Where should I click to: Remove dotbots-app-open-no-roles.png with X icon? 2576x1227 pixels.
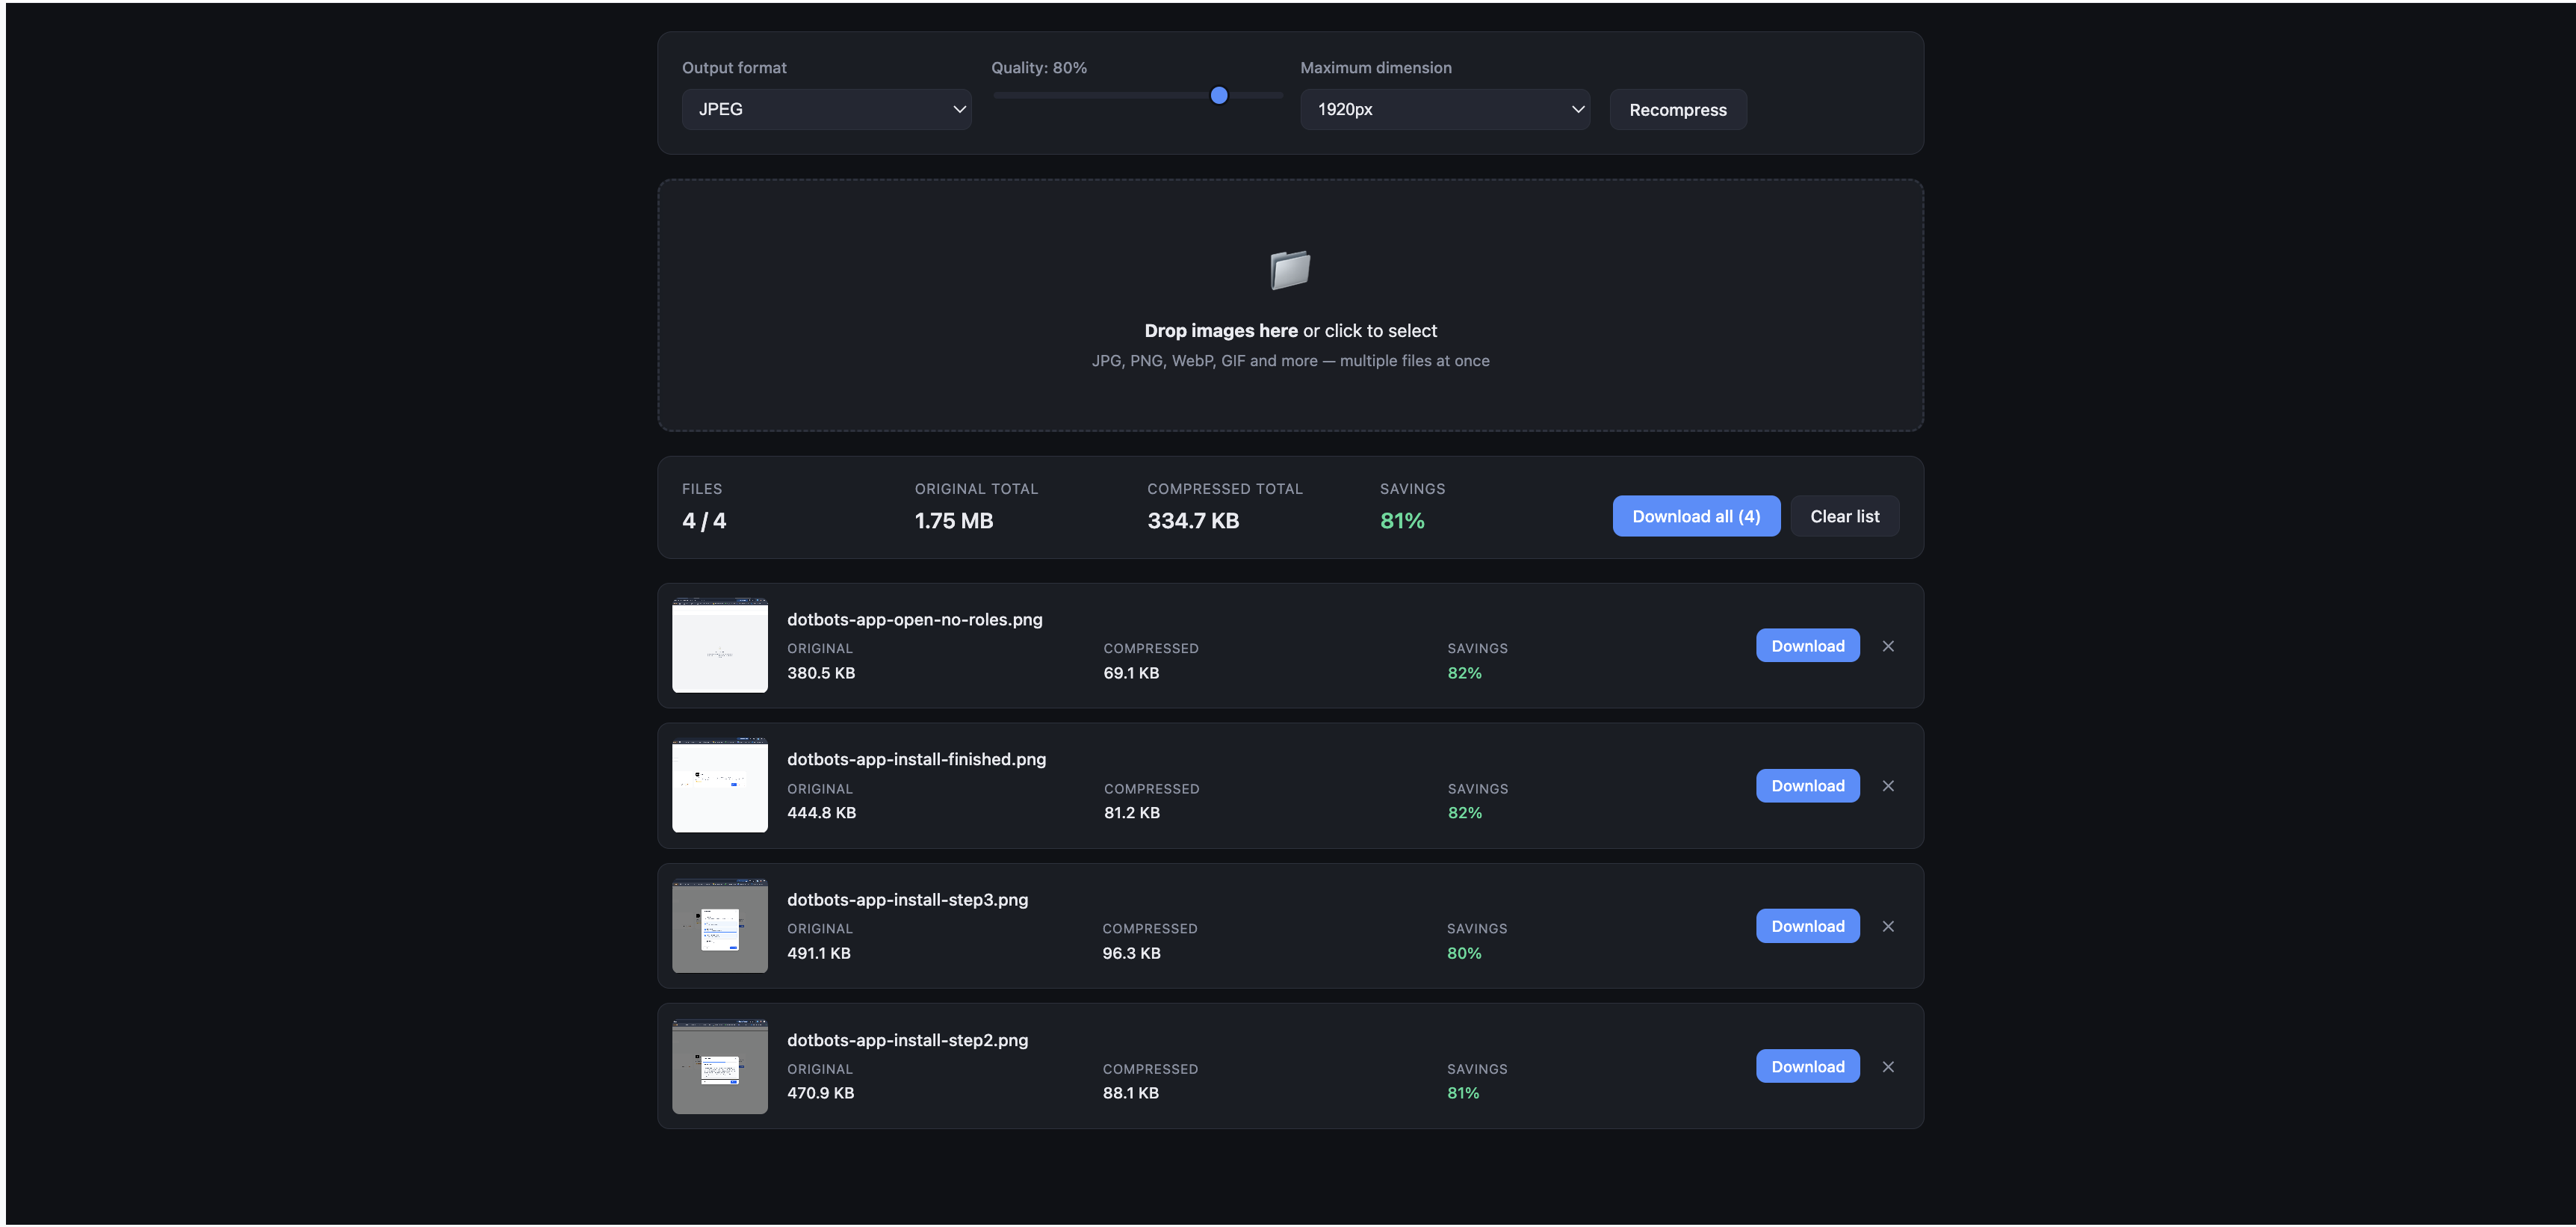tap(1887, 646)
